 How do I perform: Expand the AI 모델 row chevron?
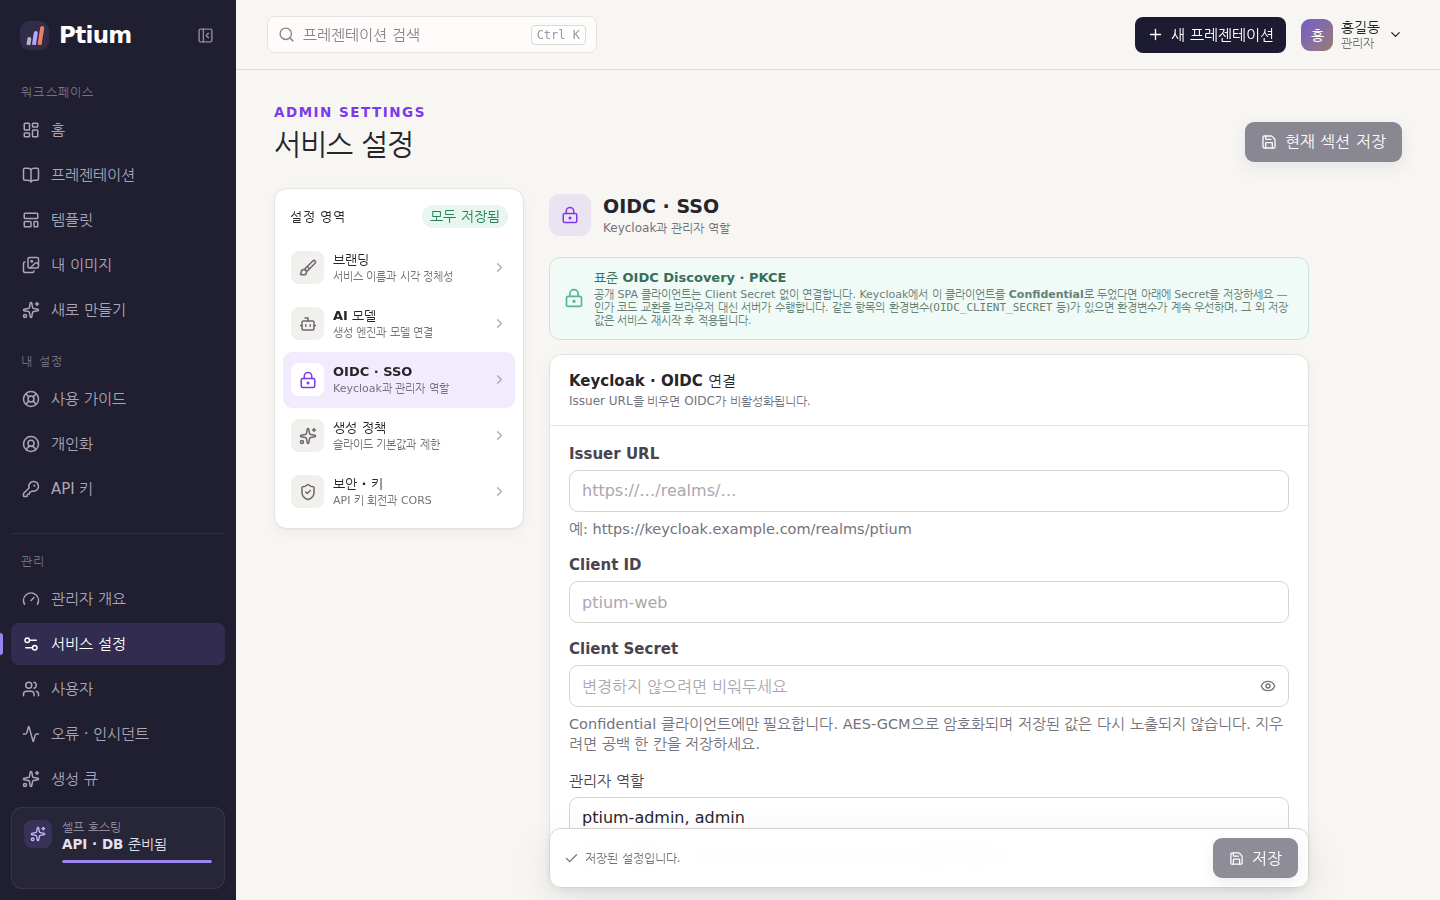coord(499,324)
